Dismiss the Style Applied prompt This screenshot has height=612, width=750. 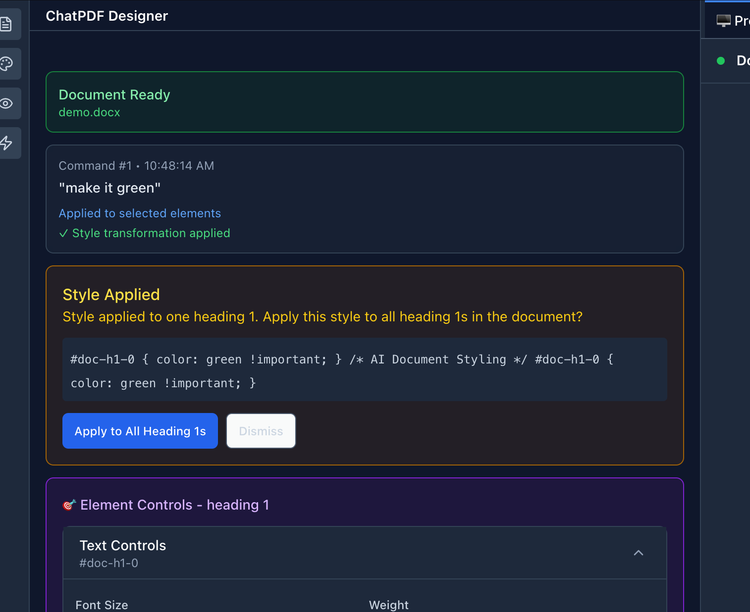261,431
